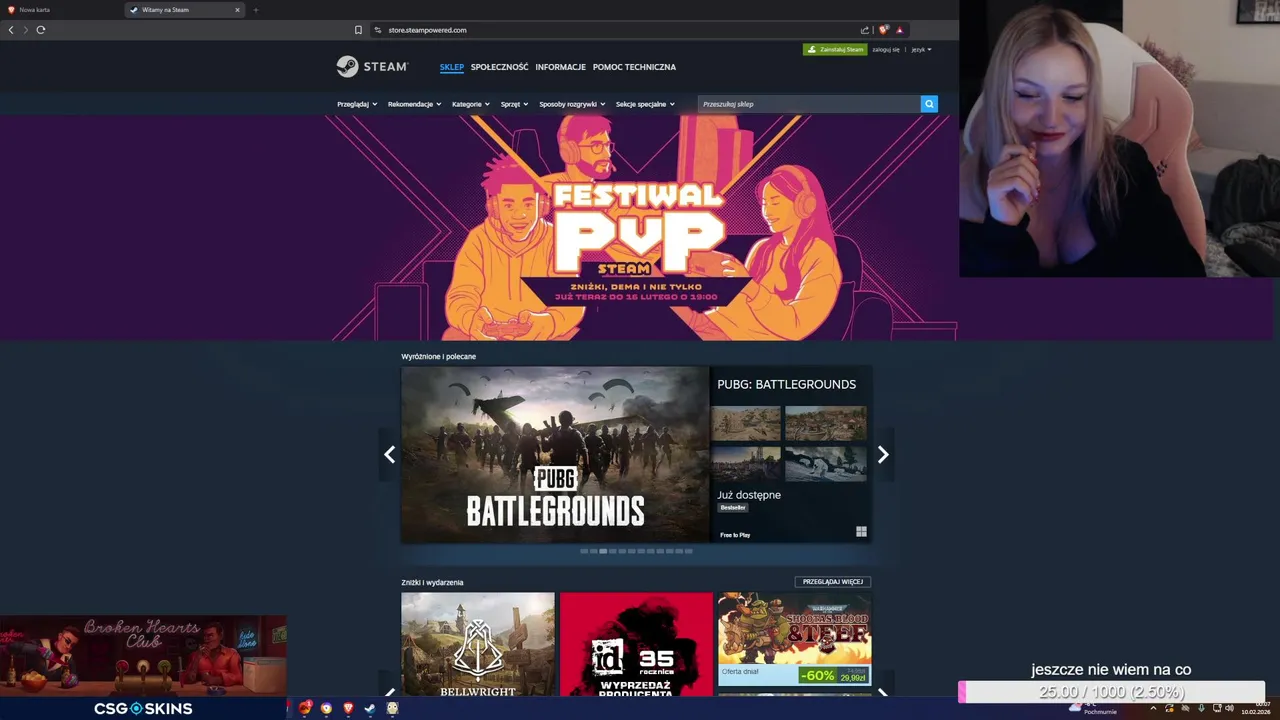The width and height of the screenshot is (1280, 720).
Task: Click the Windows platform icon on the PUBG card
Action: 861,532
